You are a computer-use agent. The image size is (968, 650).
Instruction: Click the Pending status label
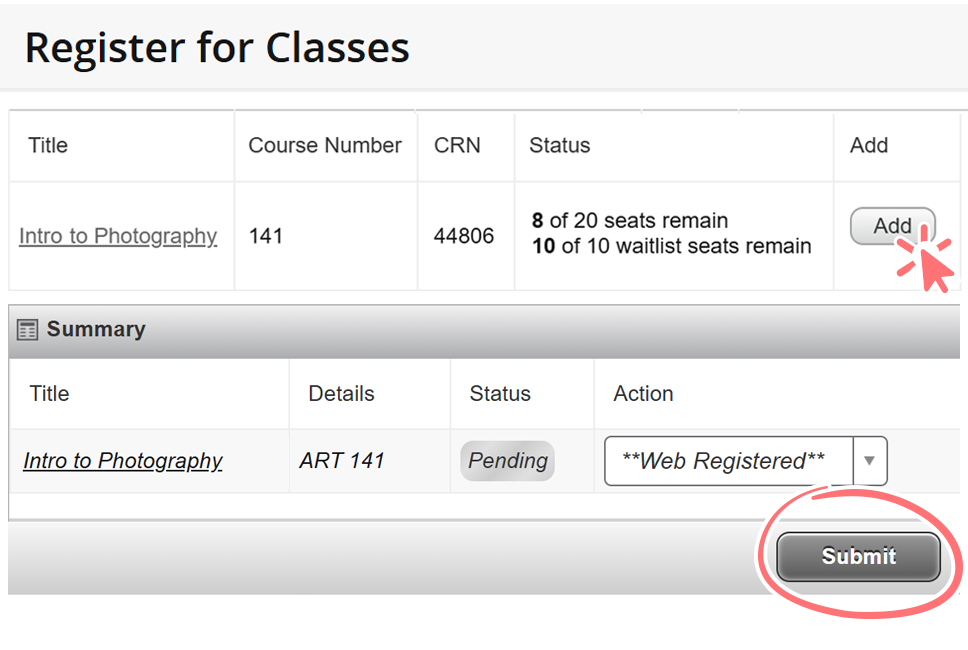(507, 460)
